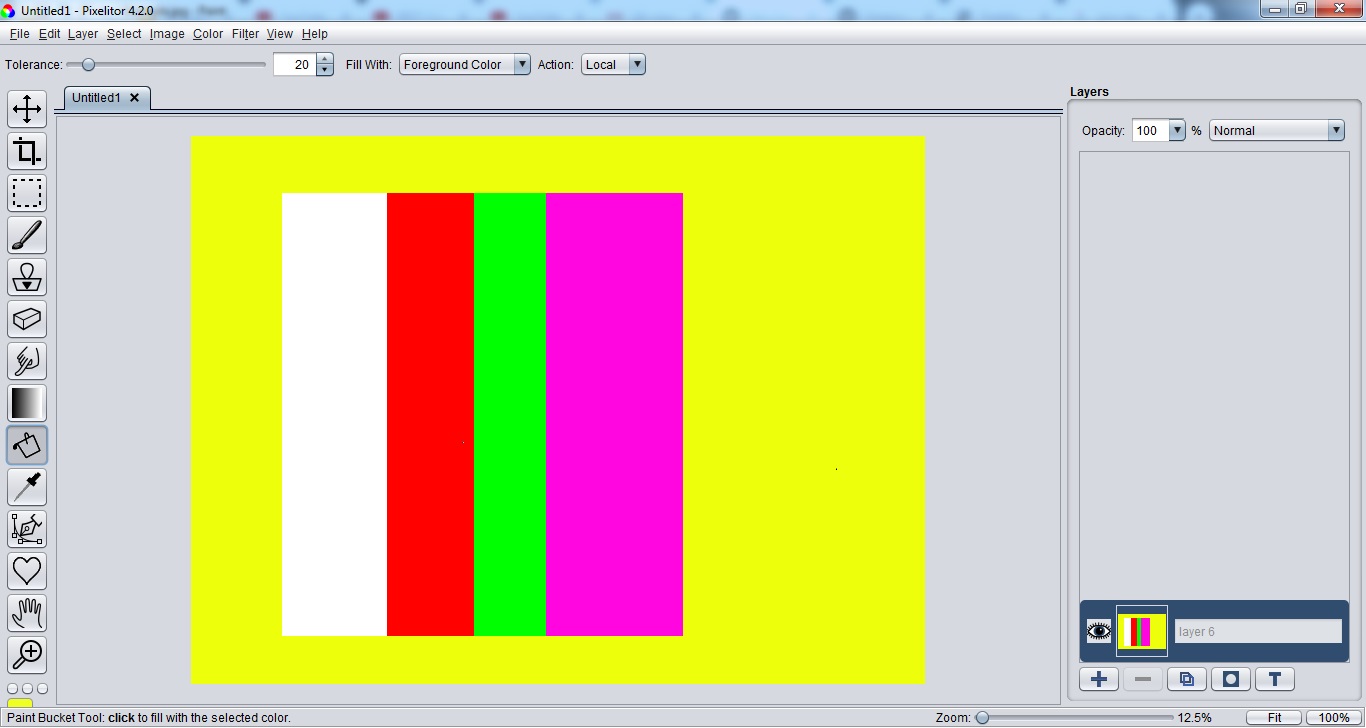Open the Select menu
Image resolution: width=1366 pixels, height=728 pixels.
[x=124, y=34]
